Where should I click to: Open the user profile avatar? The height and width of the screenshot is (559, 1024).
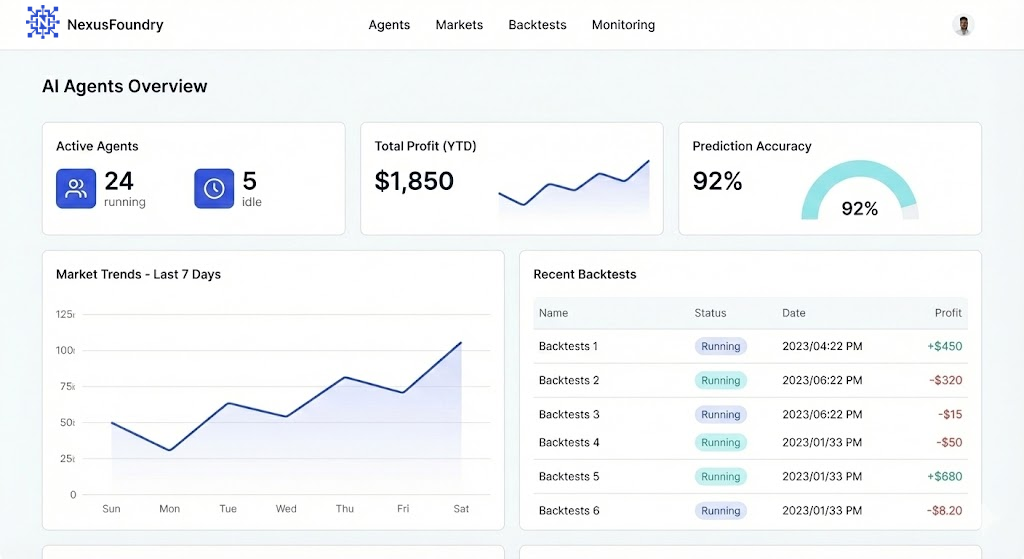[x=963, y=25]
